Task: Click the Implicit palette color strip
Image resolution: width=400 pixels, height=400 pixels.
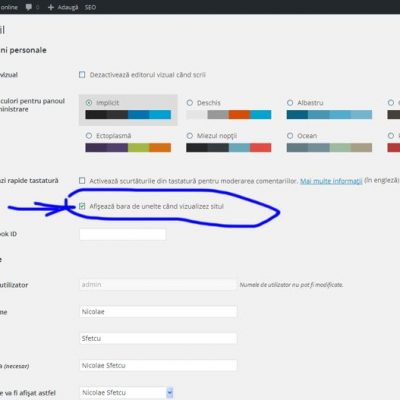Action: click(128, 115)
